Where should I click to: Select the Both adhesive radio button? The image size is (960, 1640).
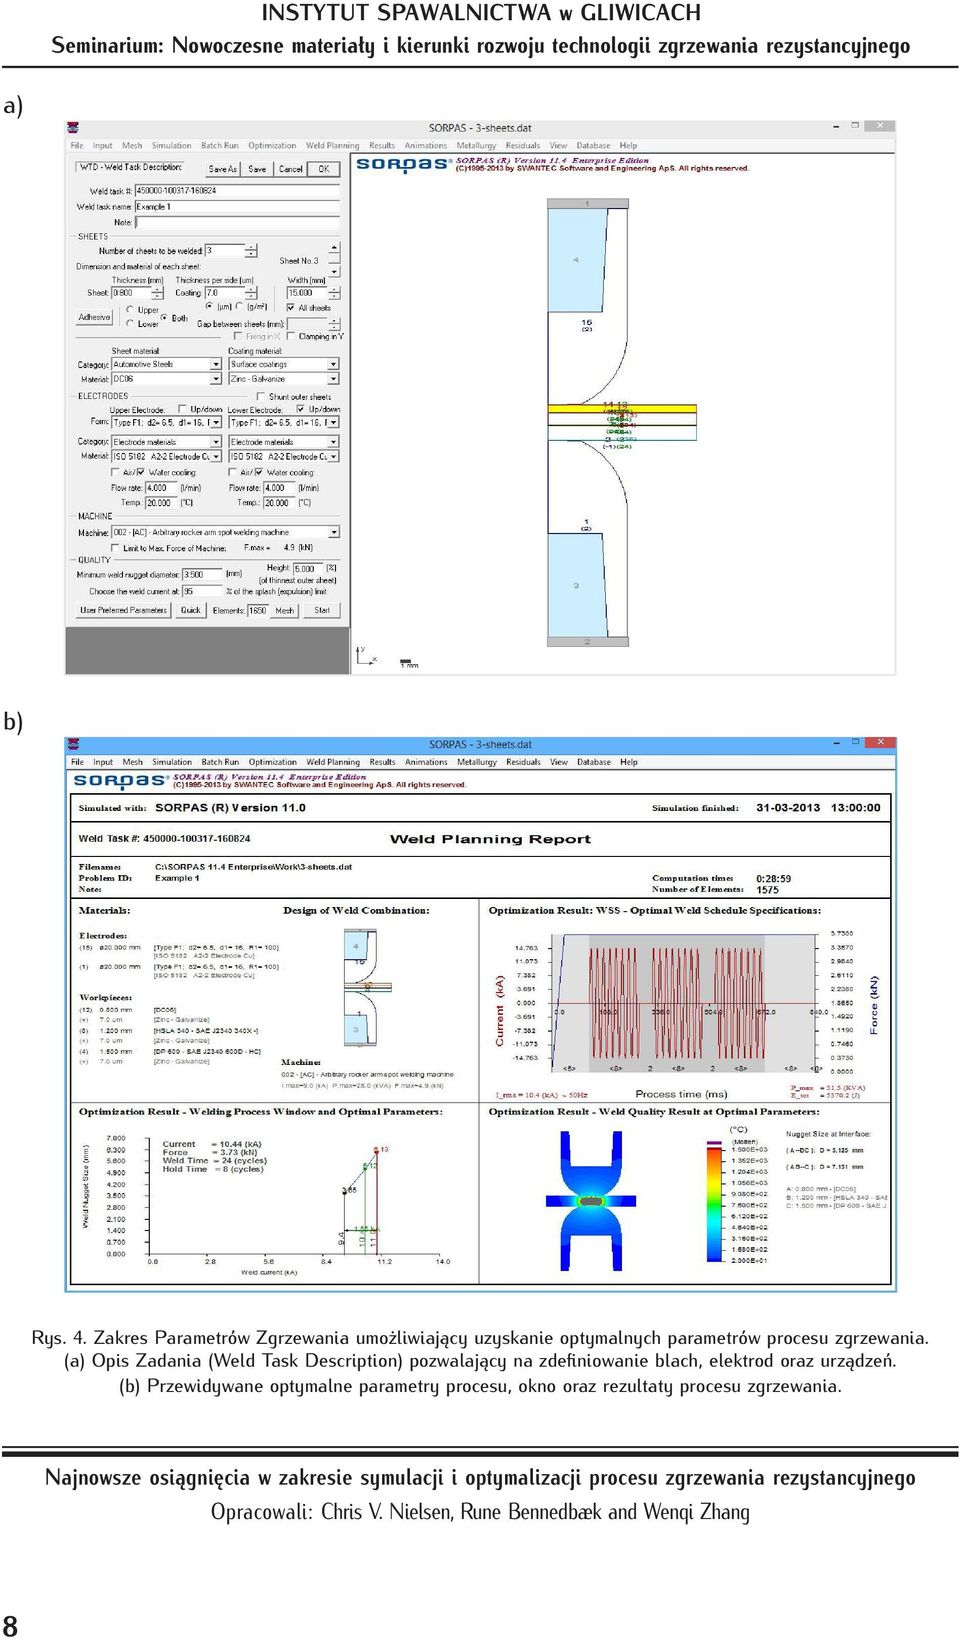(x=164, y=318)
